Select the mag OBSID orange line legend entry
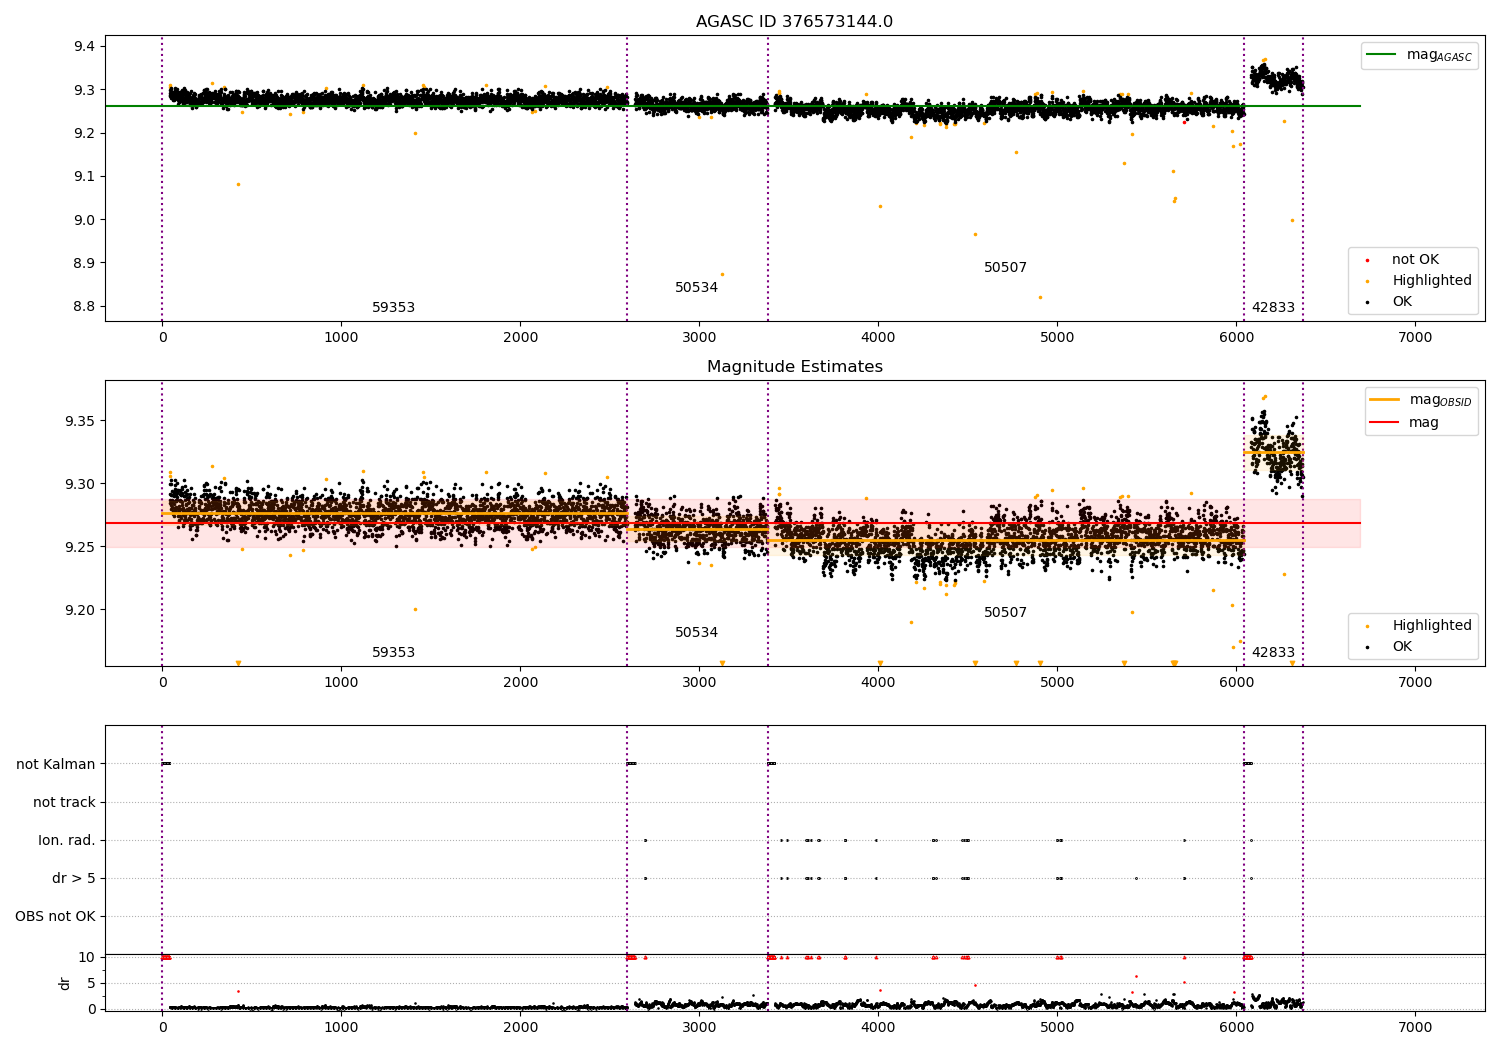This screenshot has height=1050, width=1500. coord(1419,400)
